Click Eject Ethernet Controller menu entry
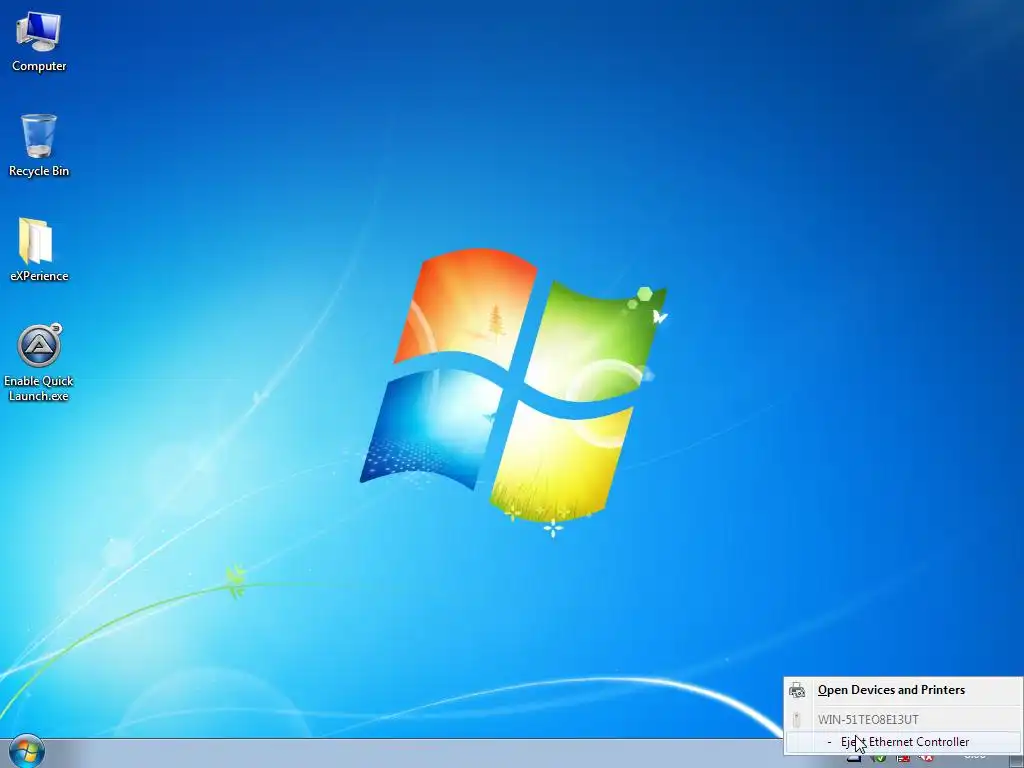 [904, 742]
